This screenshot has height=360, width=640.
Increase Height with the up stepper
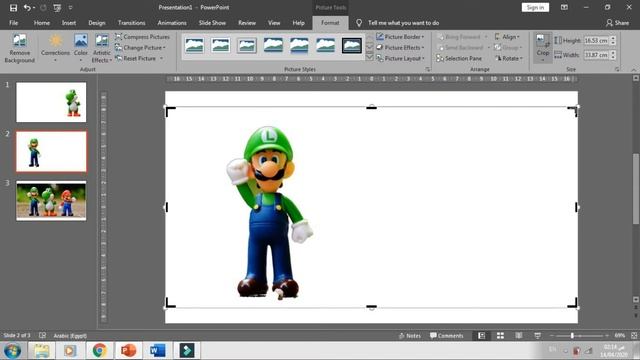pos(613,38)
